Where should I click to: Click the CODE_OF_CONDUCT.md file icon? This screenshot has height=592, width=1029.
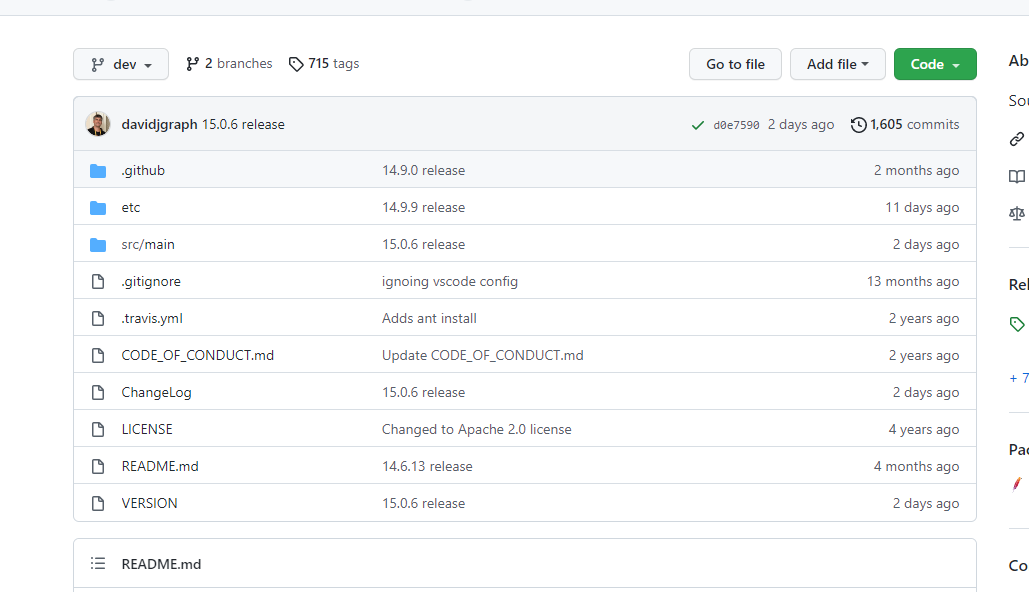tap(98, 356)
